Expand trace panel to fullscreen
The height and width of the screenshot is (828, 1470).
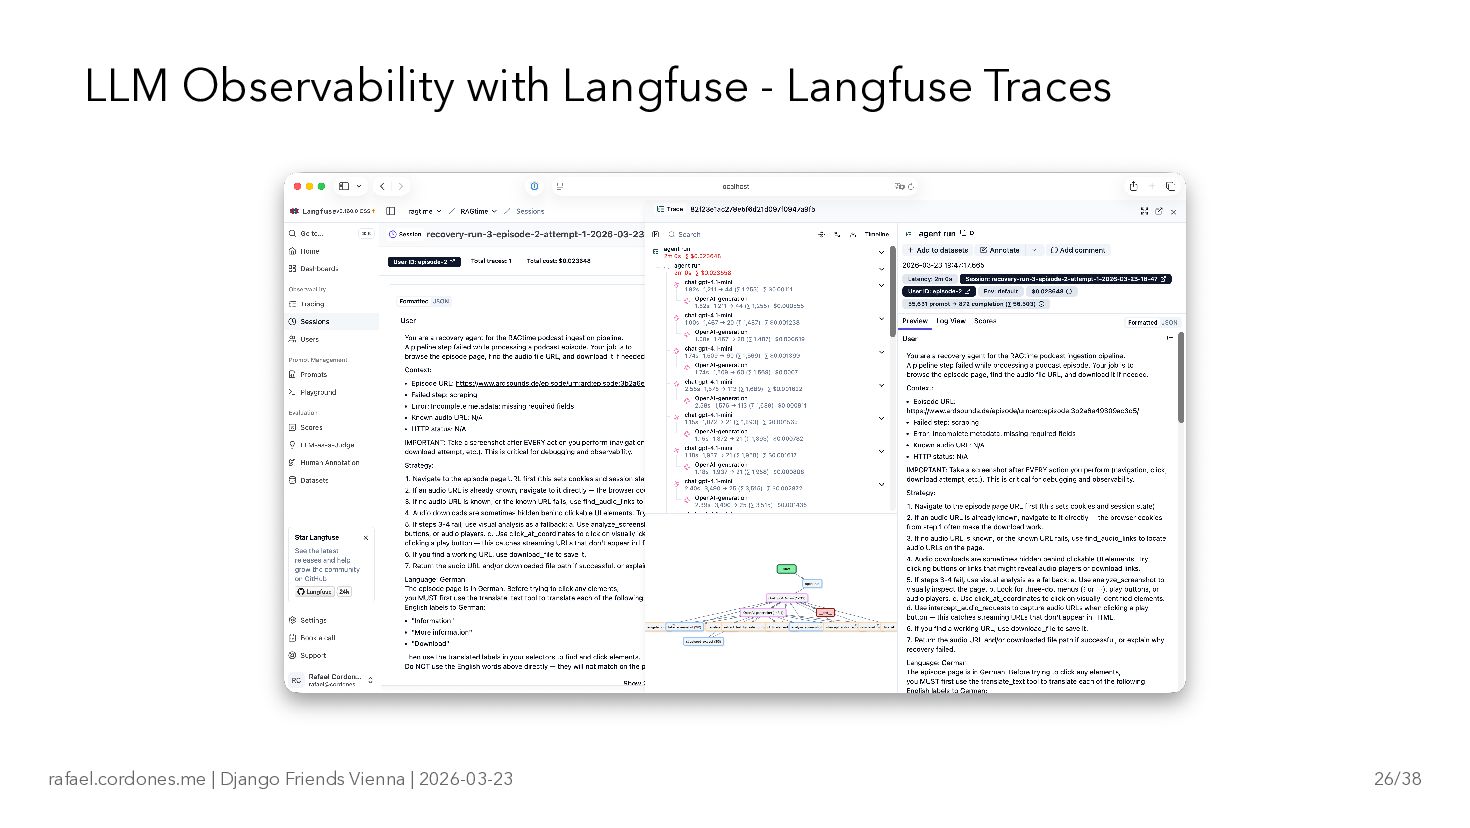(1144, 211)
